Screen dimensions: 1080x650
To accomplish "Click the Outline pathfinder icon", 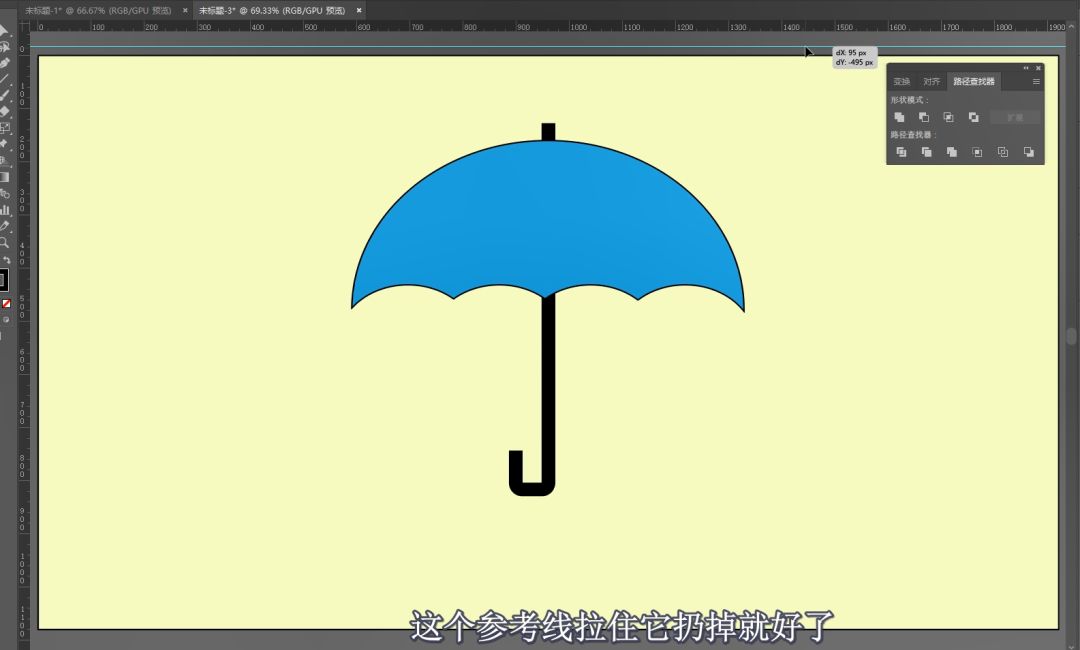I will 1003,152.
